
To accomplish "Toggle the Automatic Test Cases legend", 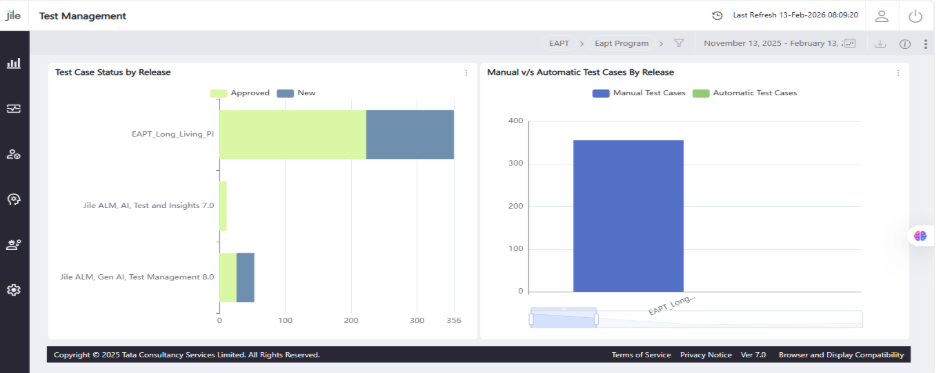I will pyautogui.click(x=745, y=93).
